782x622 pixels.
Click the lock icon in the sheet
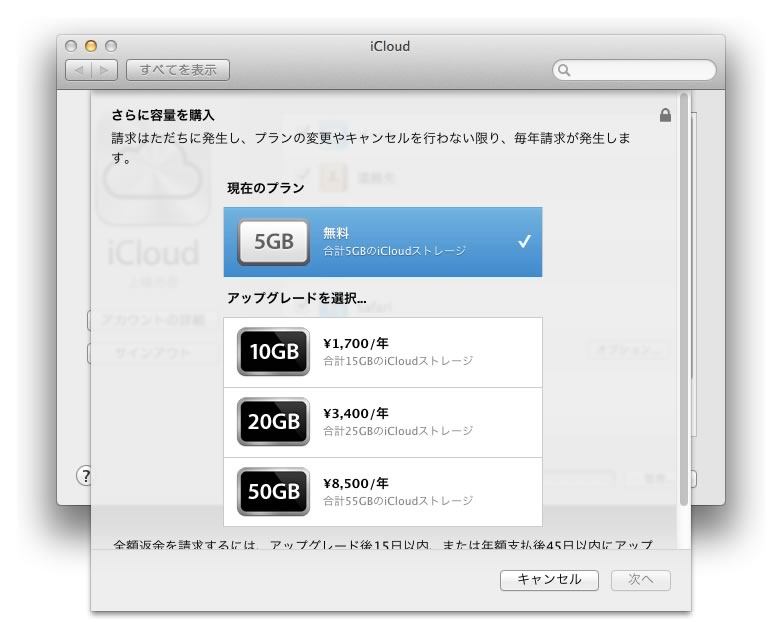665,115
